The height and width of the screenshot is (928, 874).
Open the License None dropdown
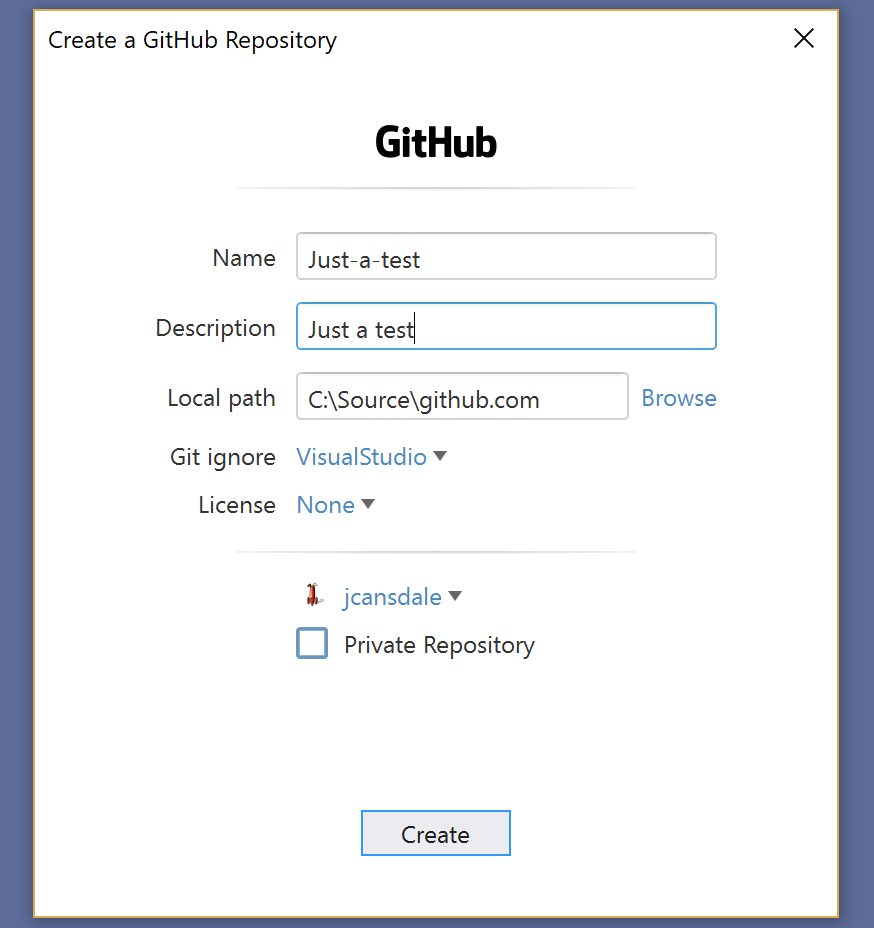pyautogui.click(x=336, y=505)
